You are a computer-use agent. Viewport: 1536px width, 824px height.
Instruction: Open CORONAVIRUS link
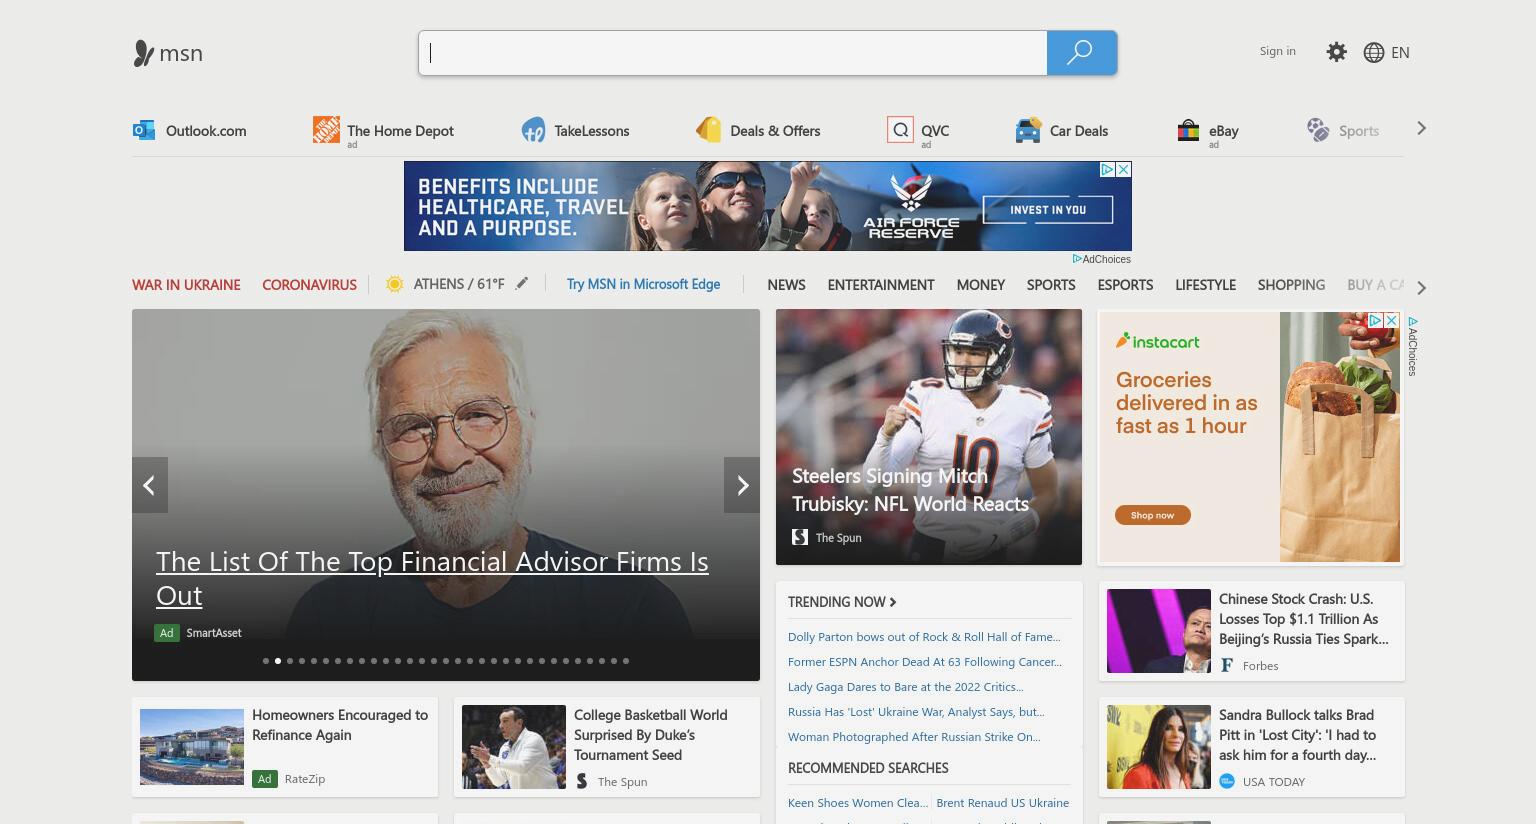309,285
